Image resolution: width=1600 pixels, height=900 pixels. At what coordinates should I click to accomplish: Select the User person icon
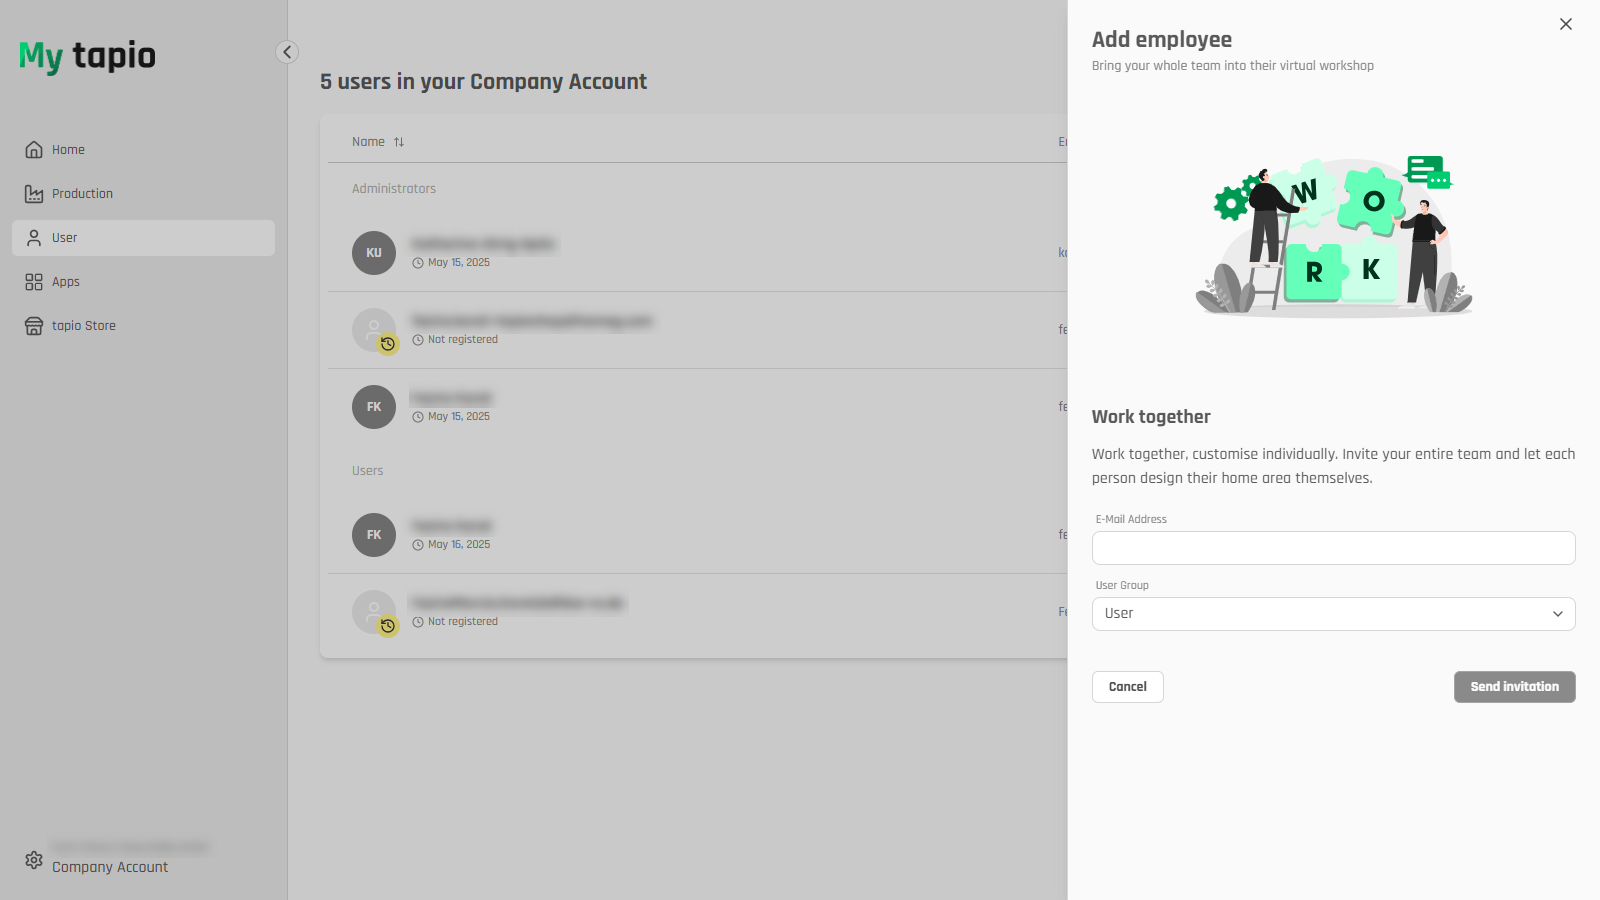point(34,238)
